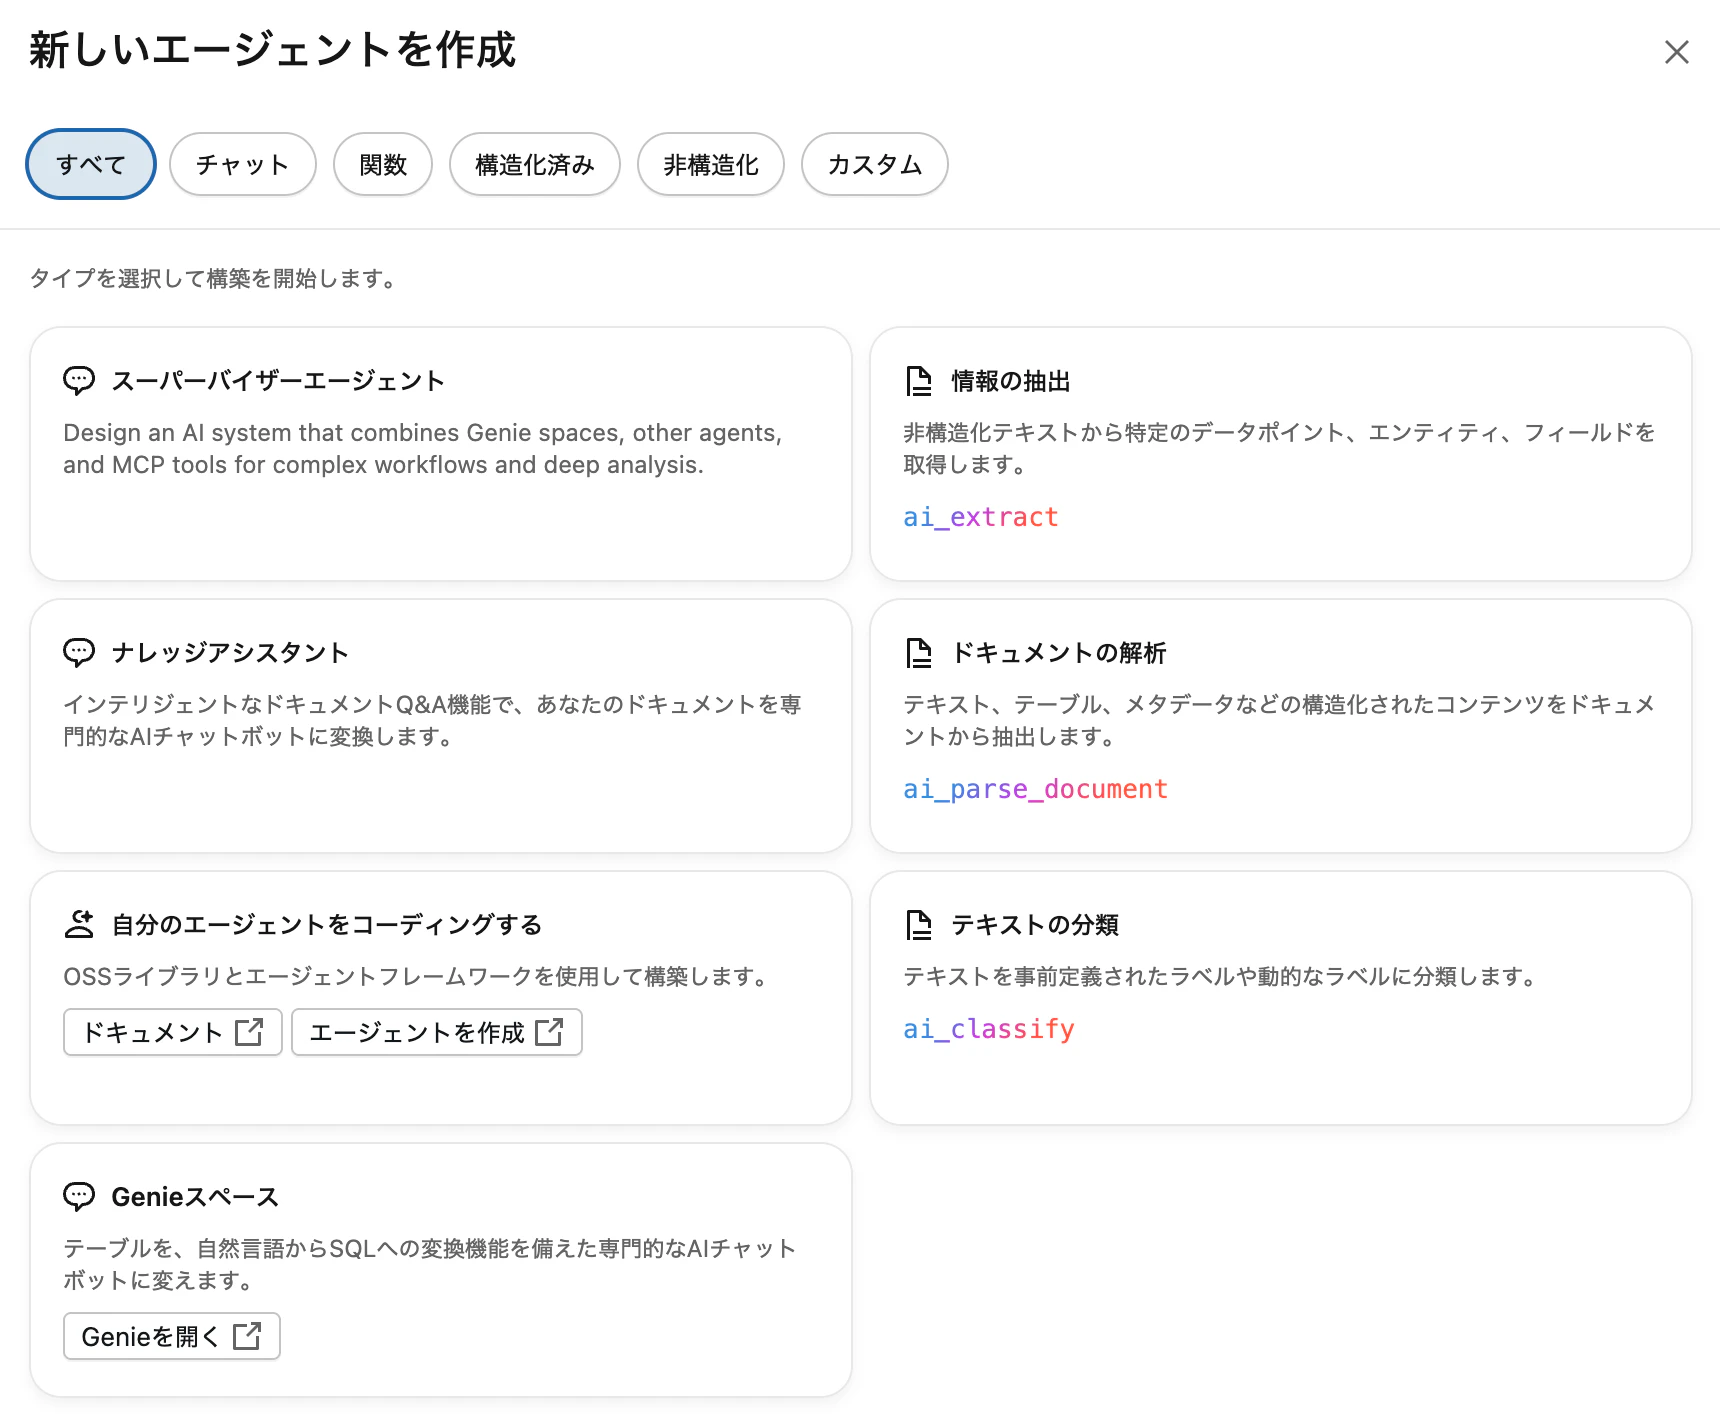Switch to the 構造化済み filter tab
This screenshot has height=1414, width=1720.
tap(535, 164)
